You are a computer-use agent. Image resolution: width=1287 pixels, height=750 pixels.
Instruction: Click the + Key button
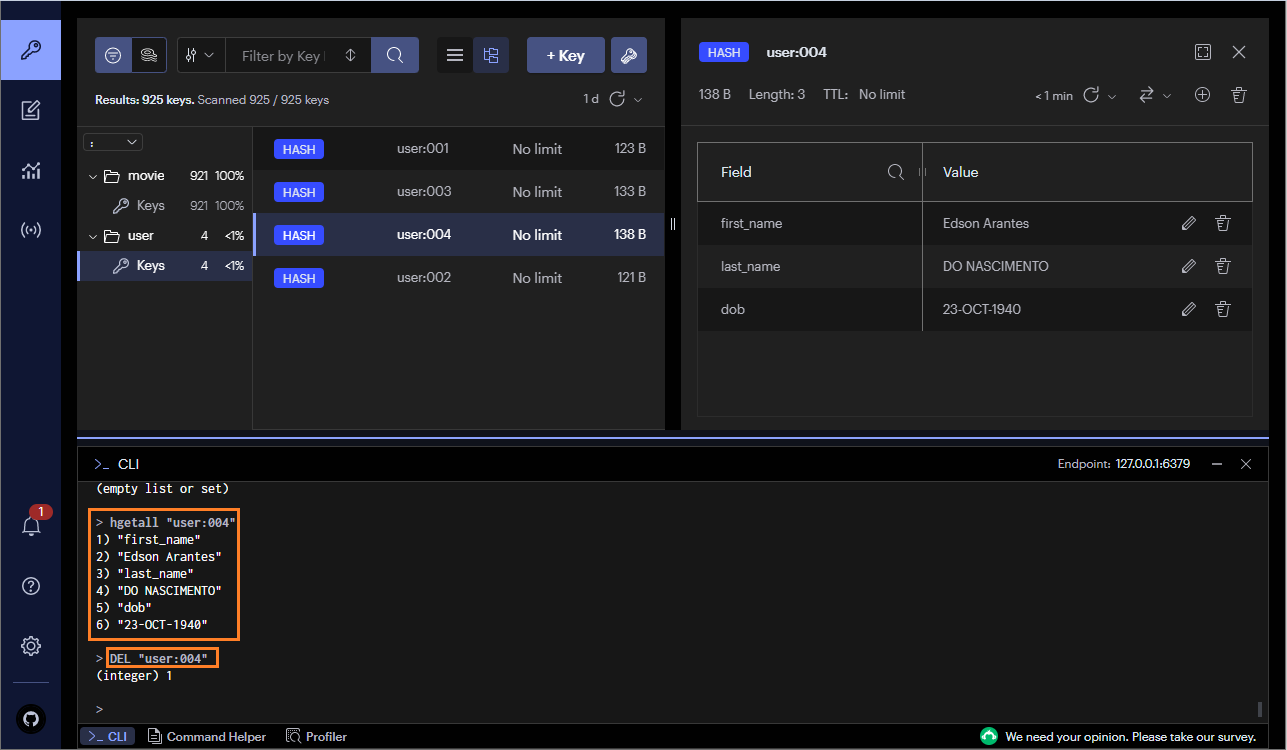click(x=565, y=56)
